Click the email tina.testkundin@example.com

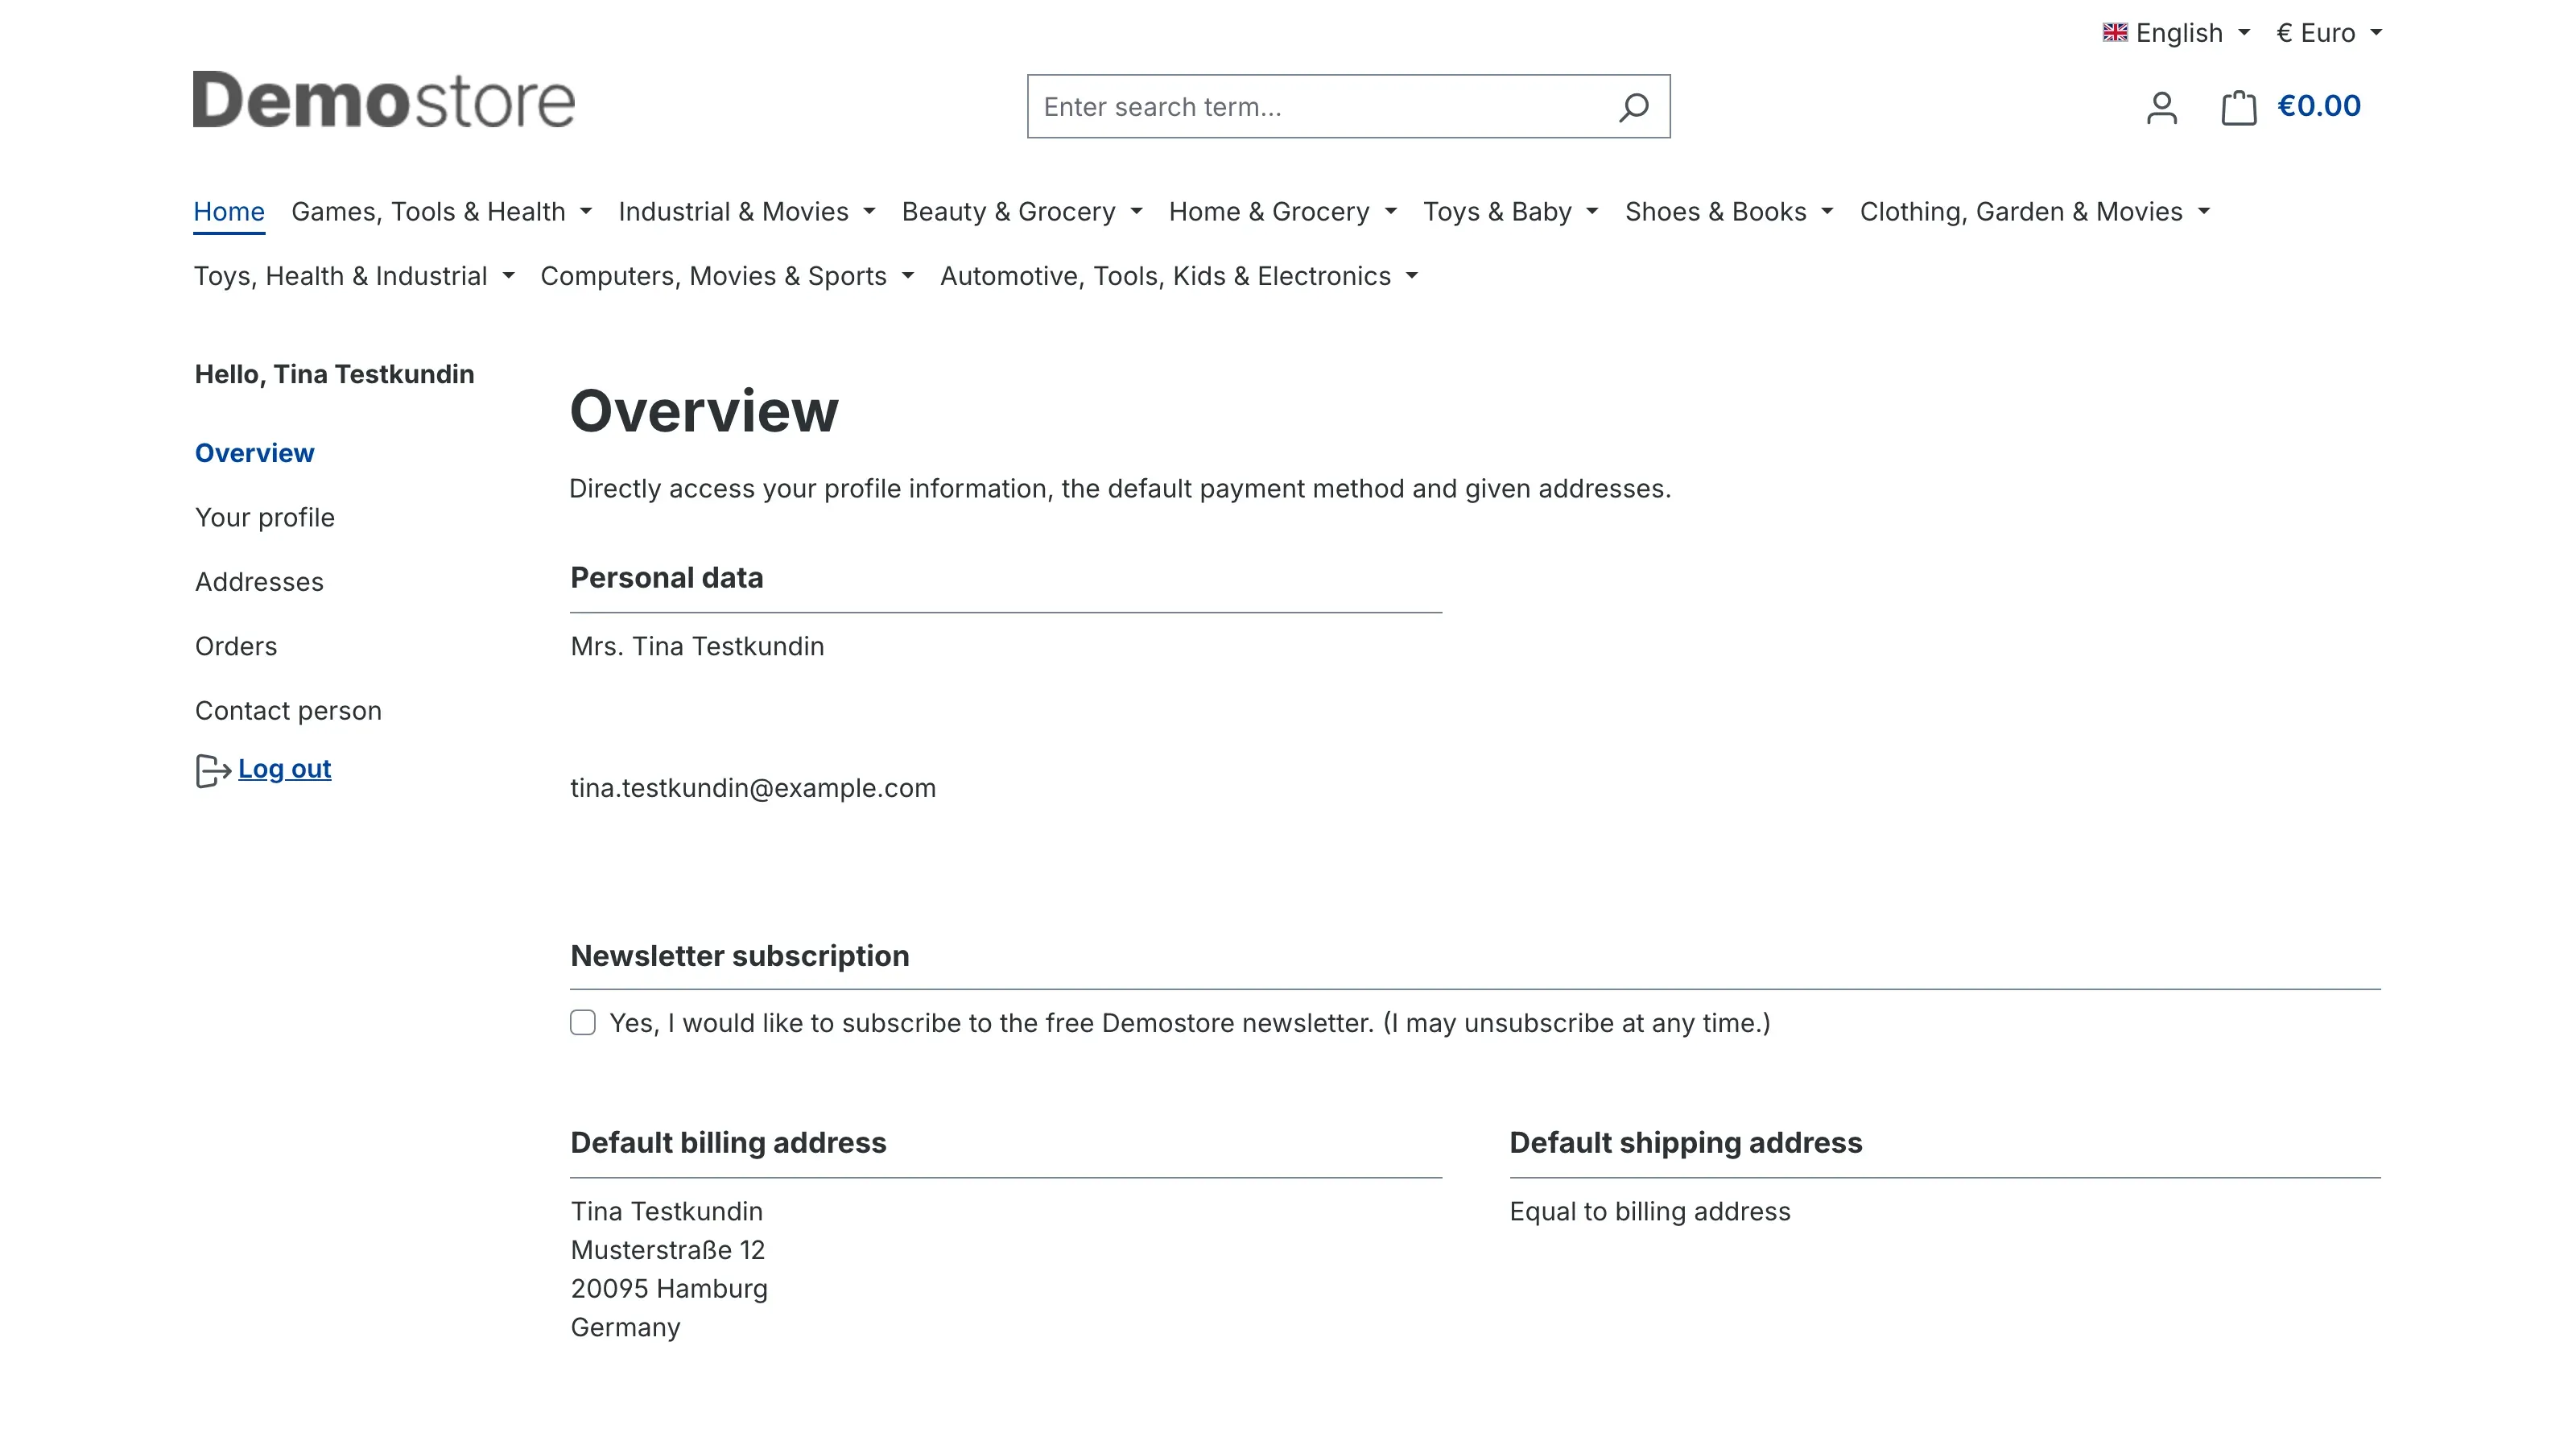(x=753, y=788)
